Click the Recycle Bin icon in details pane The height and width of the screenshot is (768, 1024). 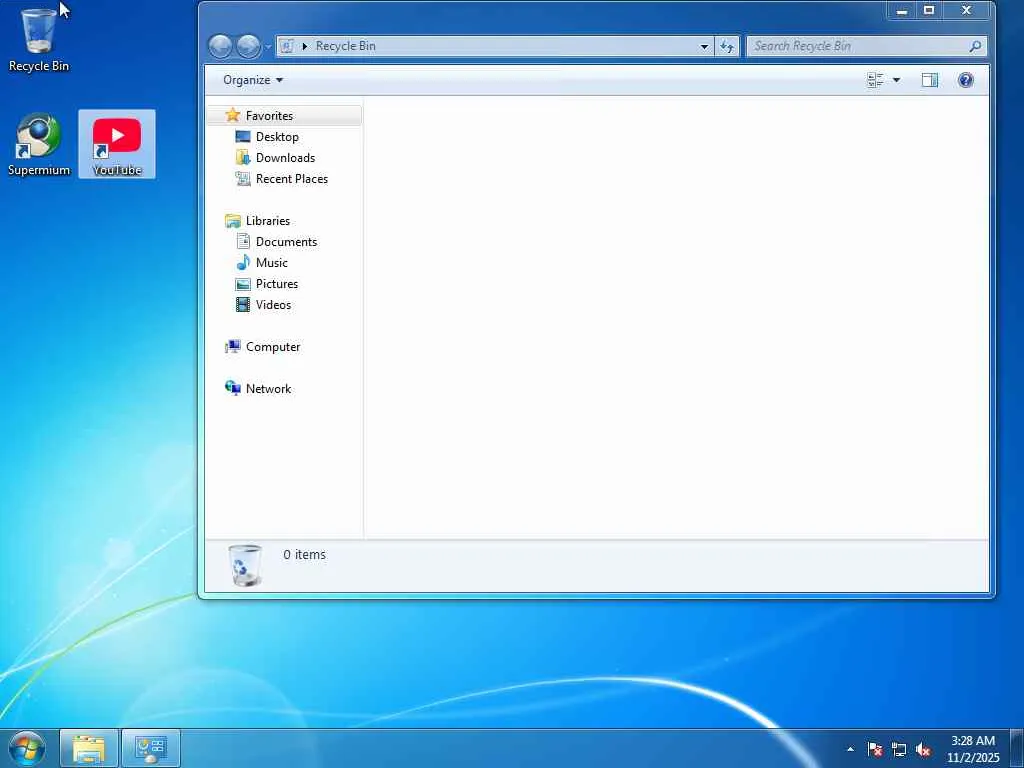coord(246,566)
